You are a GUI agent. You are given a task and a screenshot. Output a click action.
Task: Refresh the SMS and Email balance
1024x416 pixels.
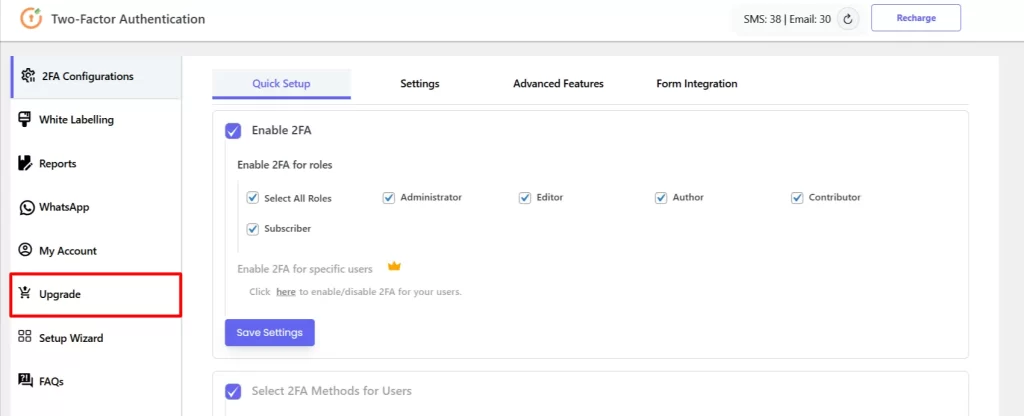click(x=848, y=19)
